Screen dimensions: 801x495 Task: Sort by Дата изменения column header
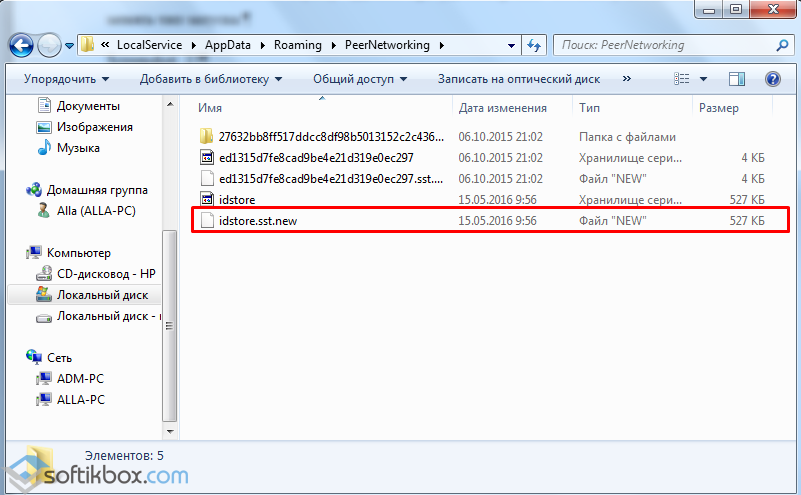pyautogui.click(x=503, y=108)
